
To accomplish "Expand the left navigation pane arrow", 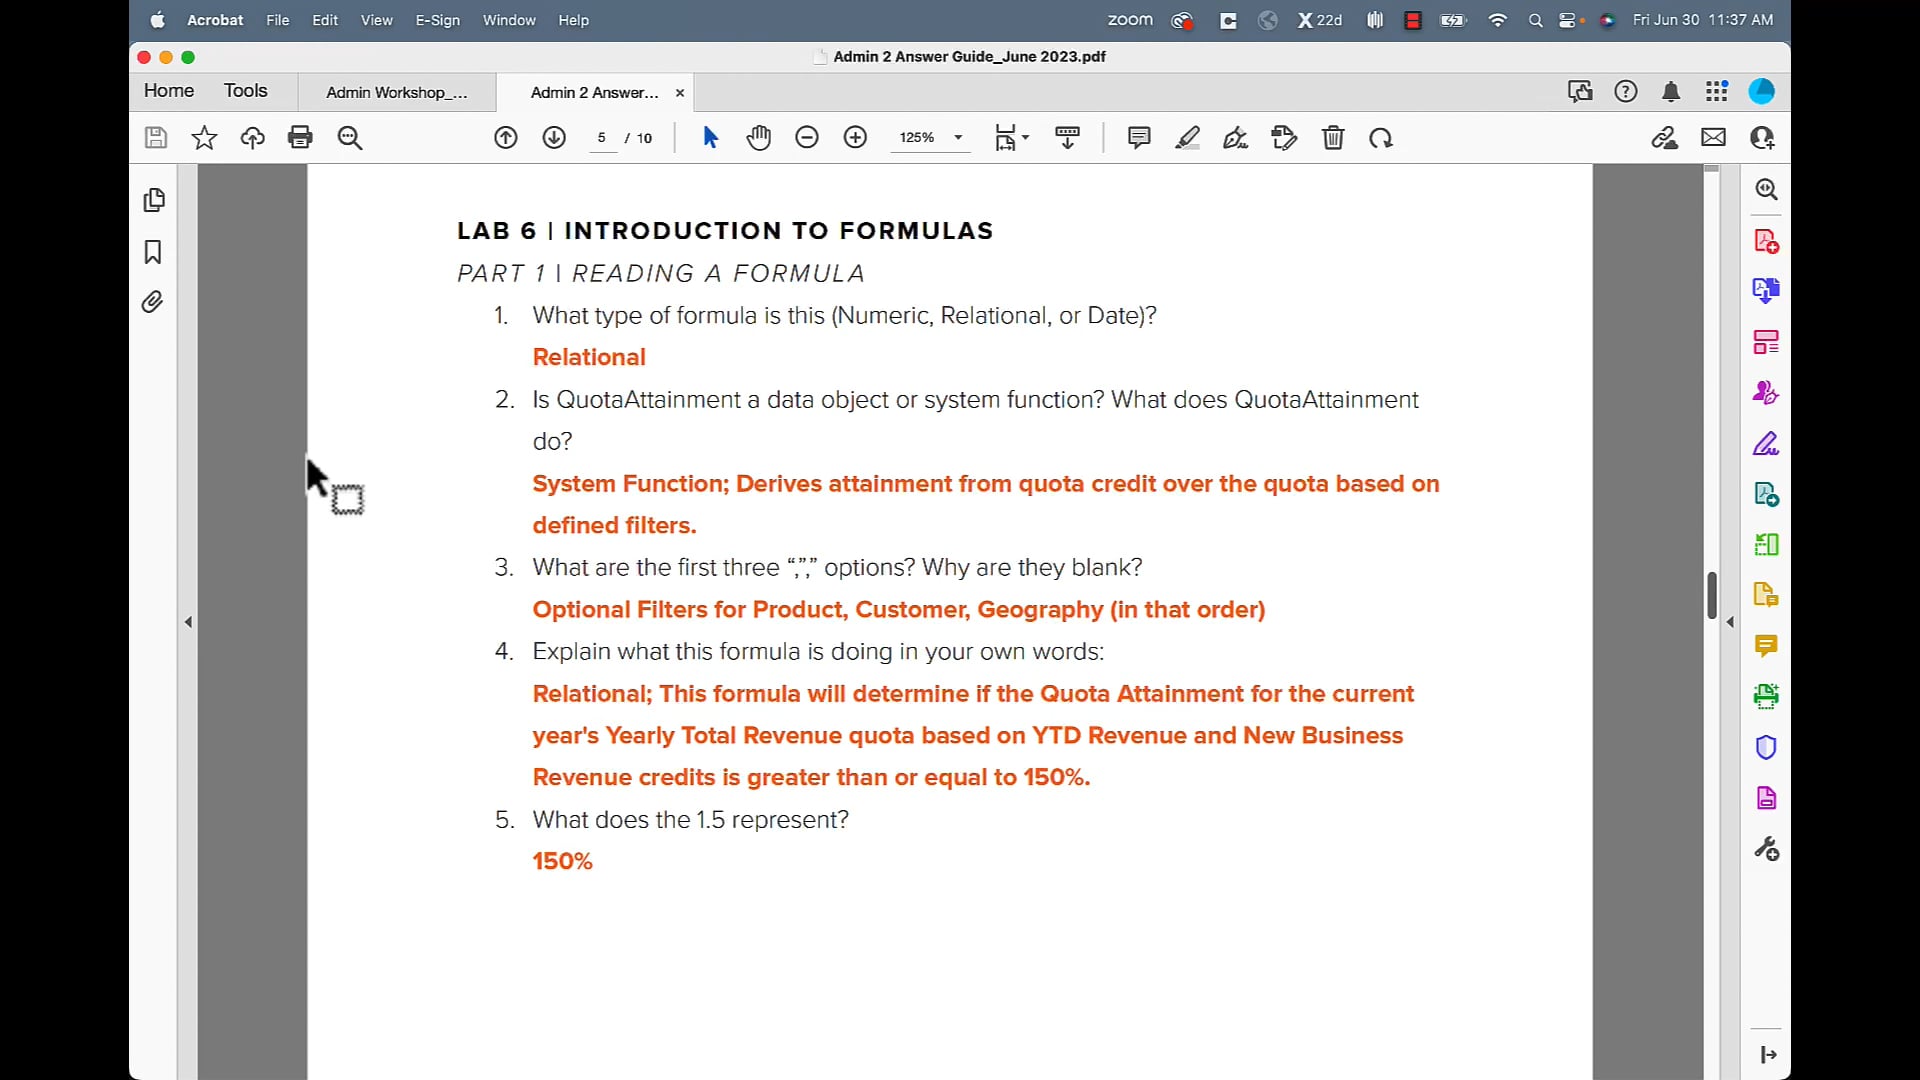I will (188, 622).
